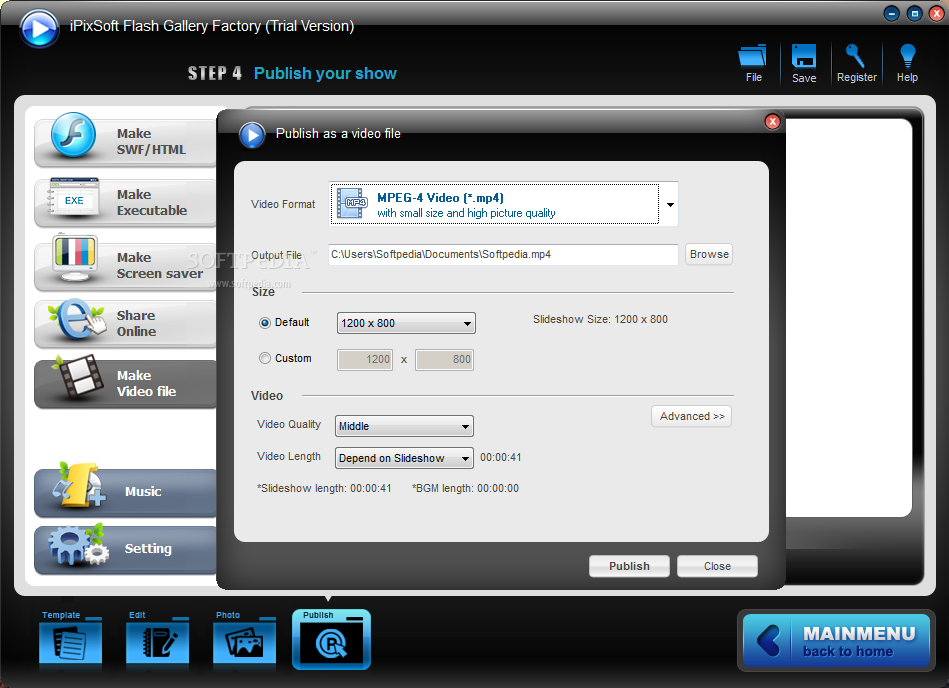Open Setting gears icon
The image size is (949, 688).
pos(78,545)
